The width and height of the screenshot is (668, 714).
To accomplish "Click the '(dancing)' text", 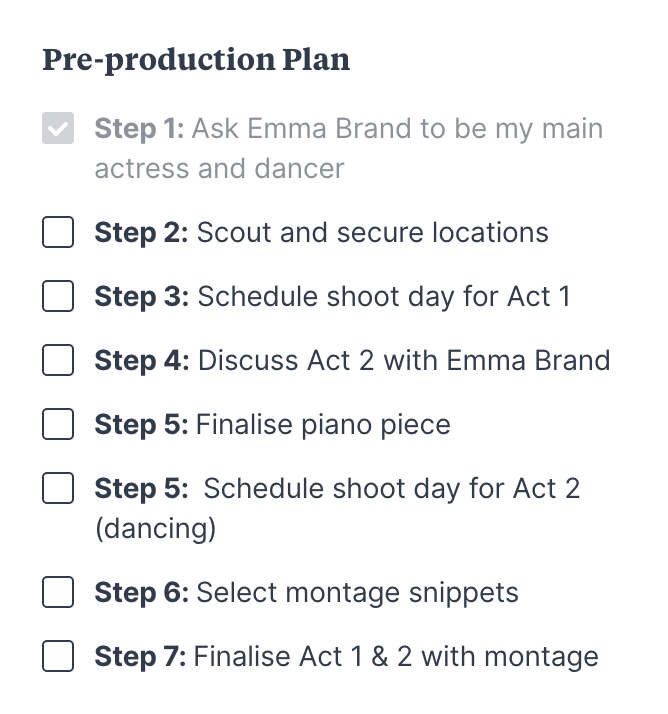I will pos(155,528).
